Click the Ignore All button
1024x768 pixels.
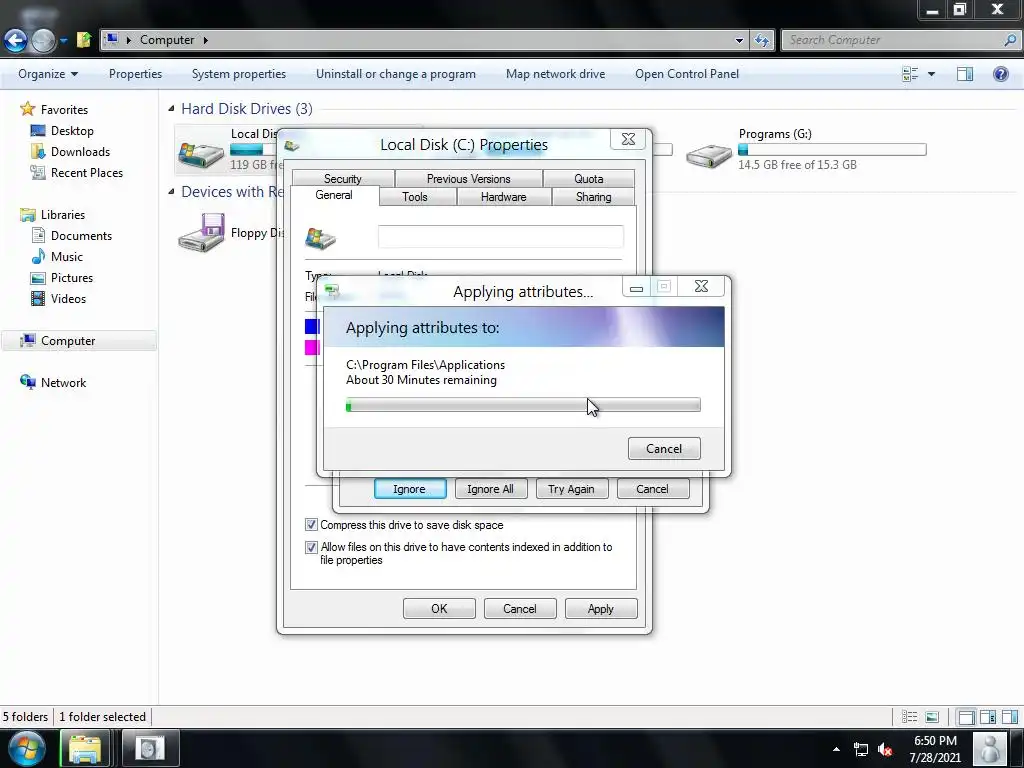click(x=490, y=488)
